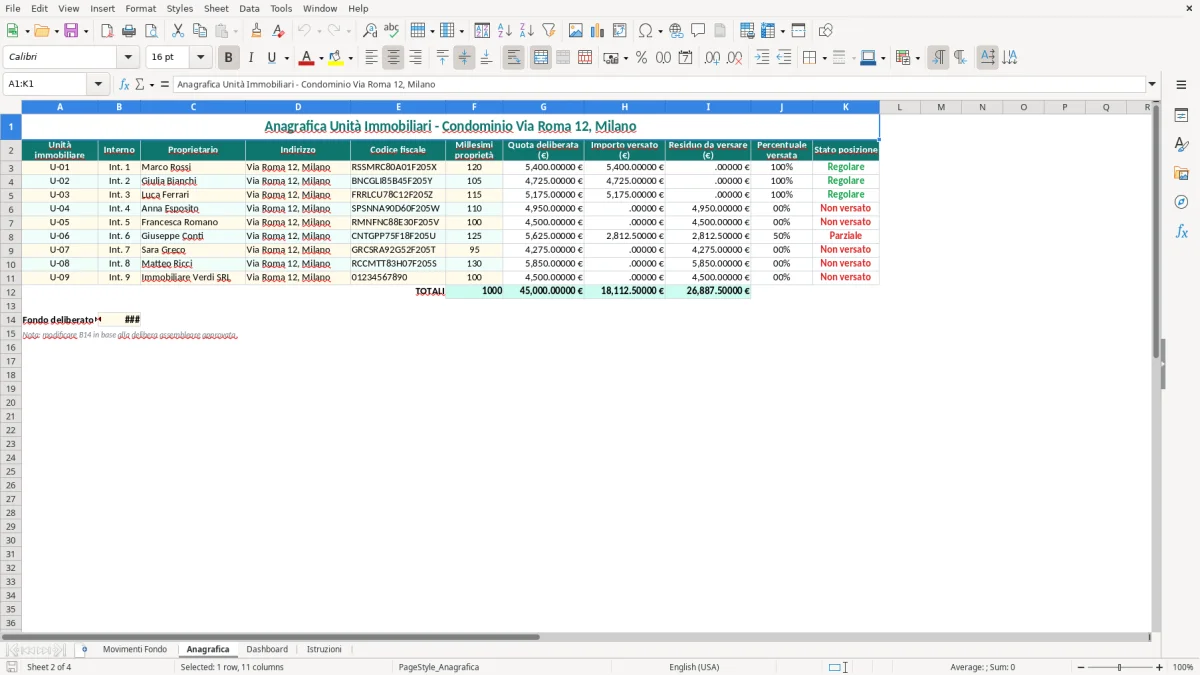
Task: Click Increase Indent icon
Action: coord(762,58)
